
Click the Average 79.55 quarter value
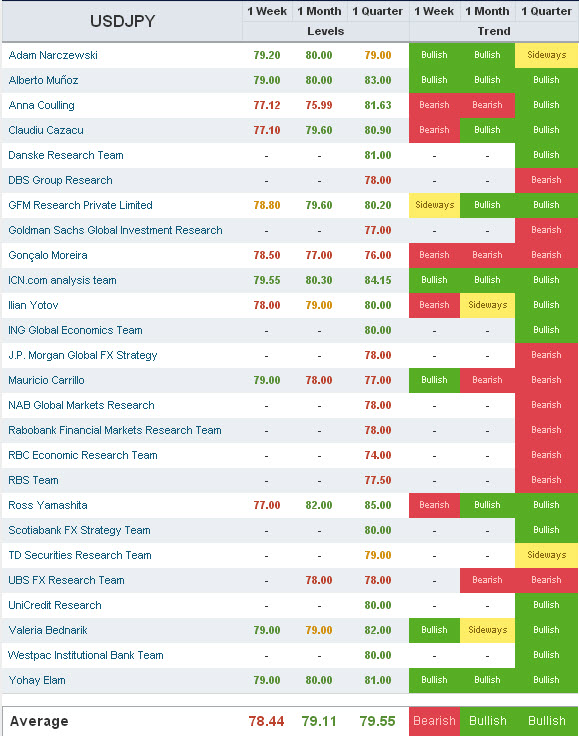point(378,721)
